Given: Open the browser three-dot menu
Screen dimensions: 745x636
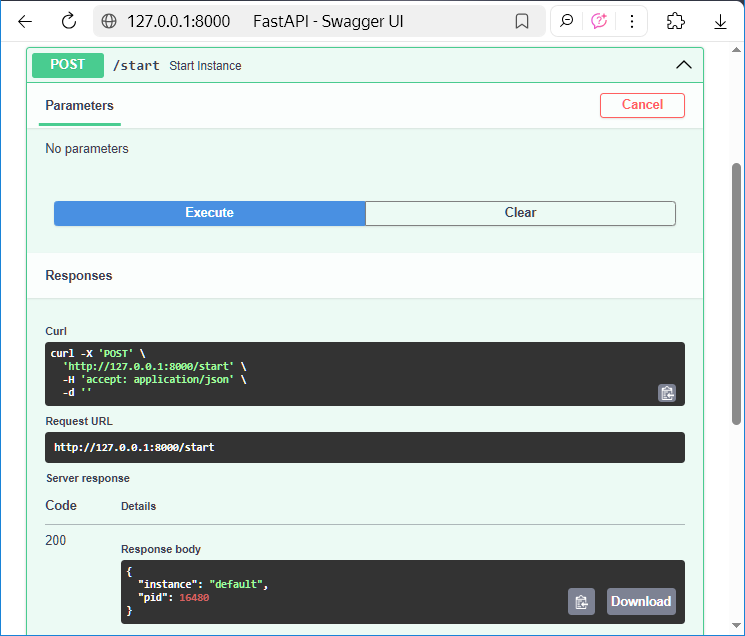Looking at the screenshot, I should [x=631, y=21].
